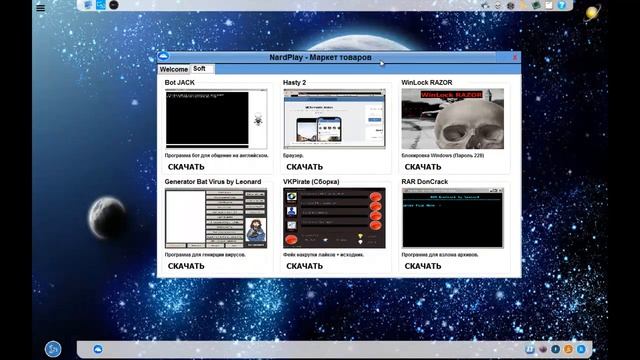Image resolution: width=640 pixels, height=360 pixels.
Task: Open the Hasty 2 browser preview thumbnail
Action: pyautogui.click(x=334, y=119)
